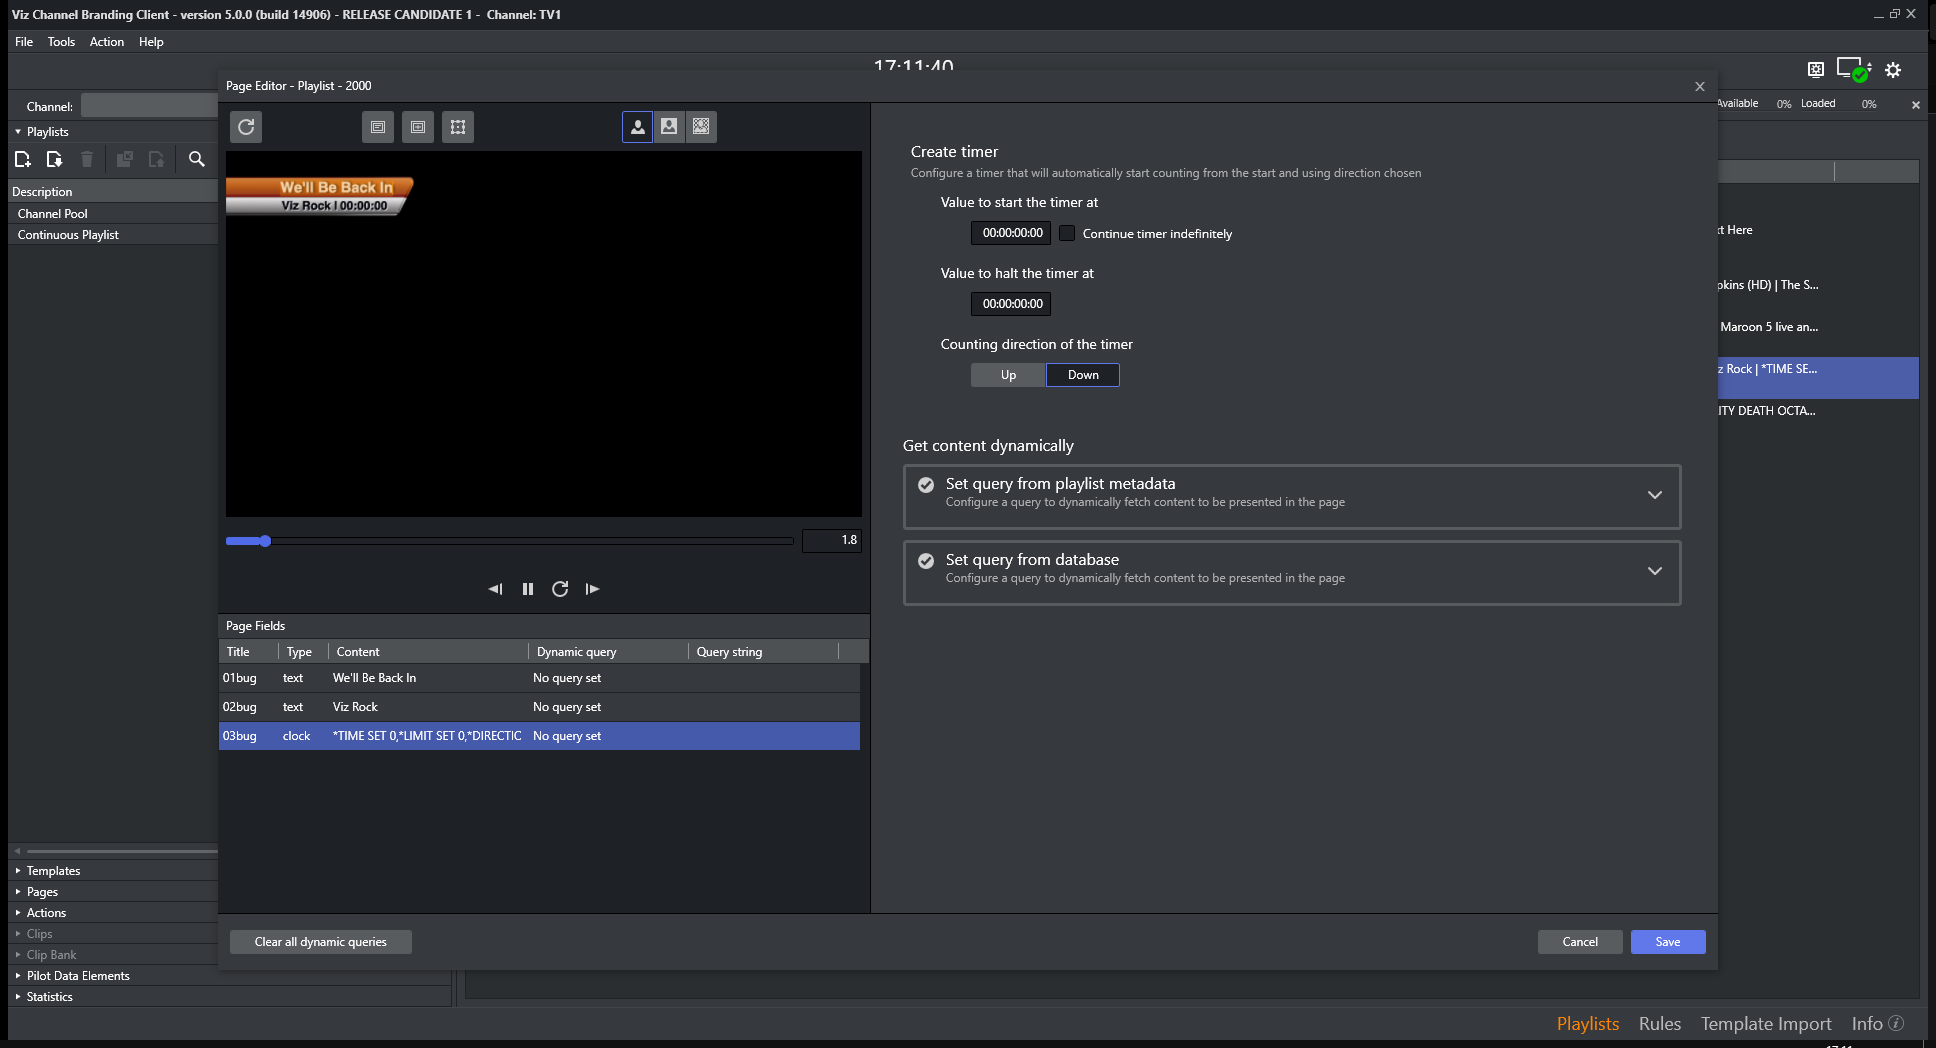Show the bounding box overlay icon
The image size is (1936, 1048).
[458, 127]
